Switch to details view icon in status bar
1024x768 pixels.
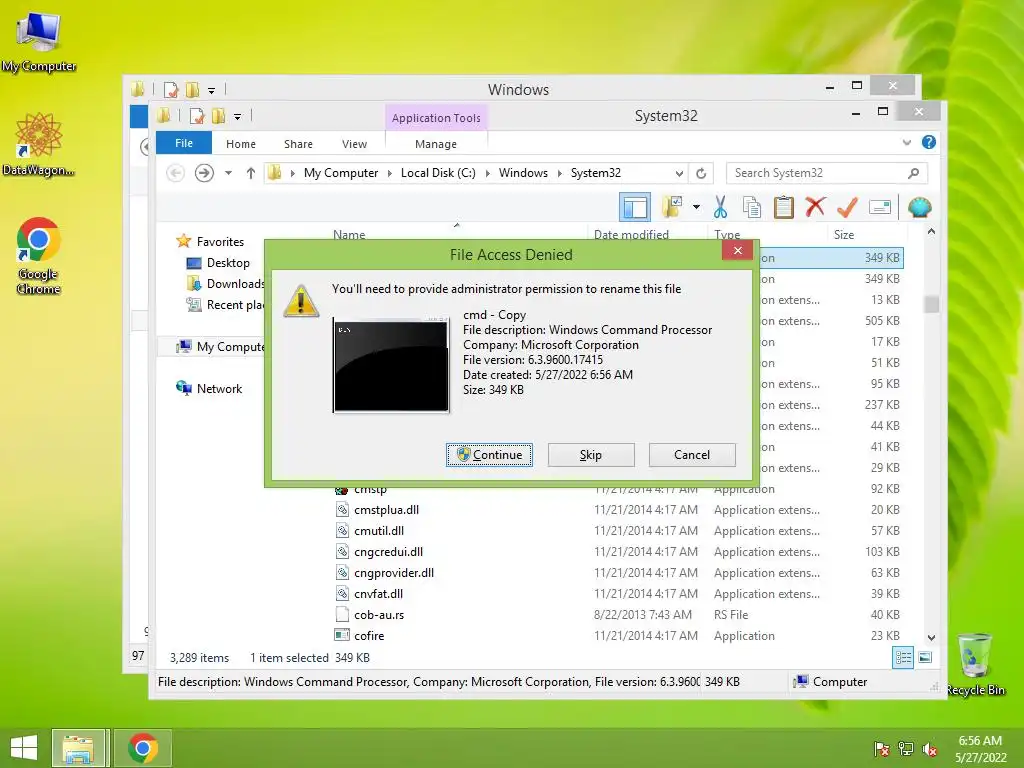pyautogui.click(x=903, y=658)
